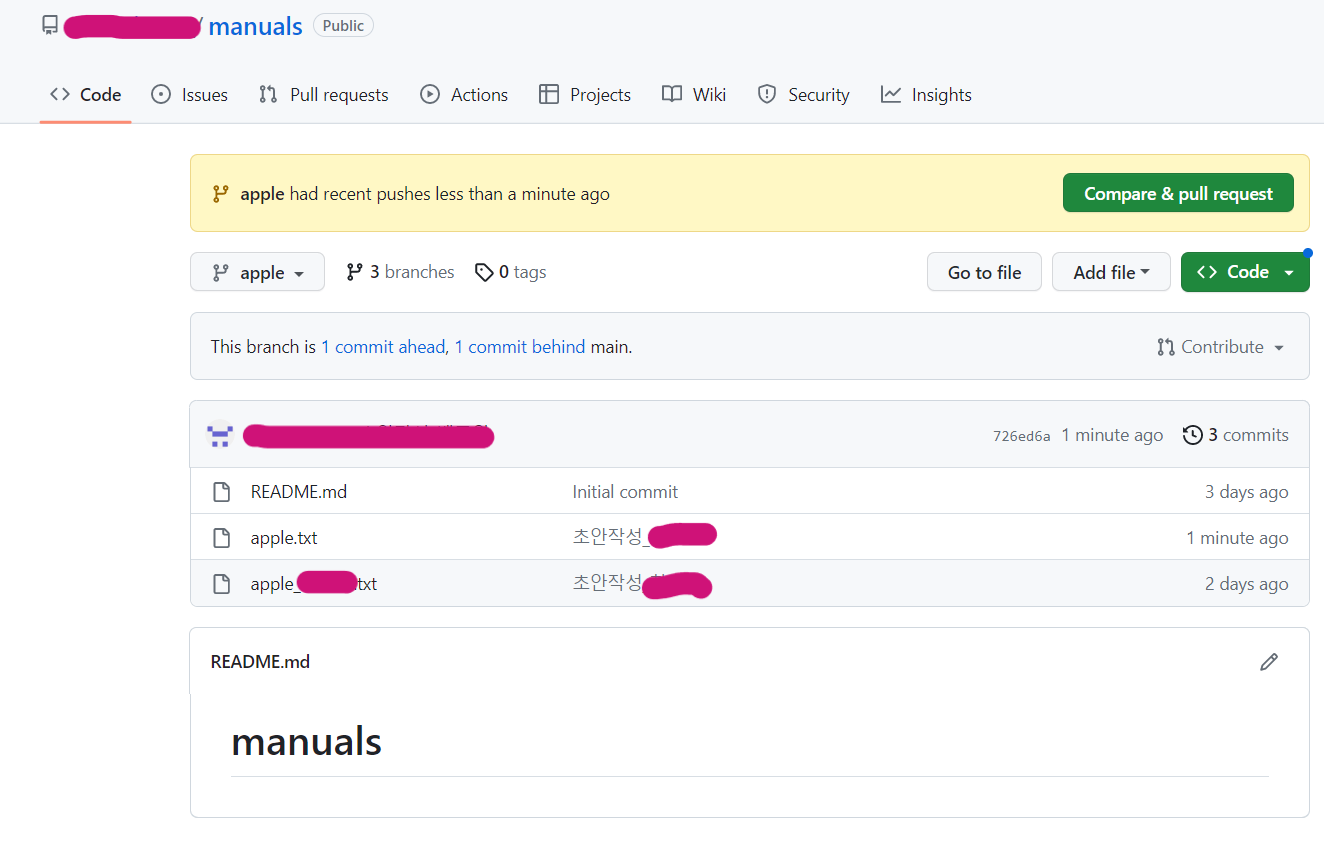View the Insights tab
1324x852 pixels.
tap(926, 95)
